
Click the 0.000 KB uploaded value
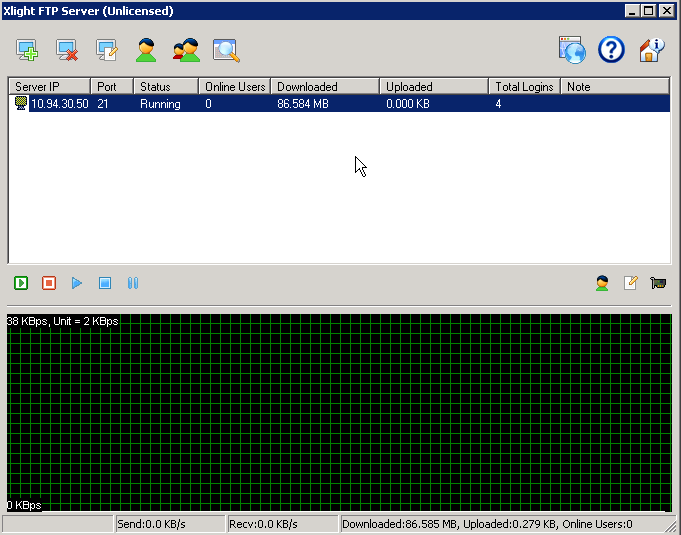point(407,104)
